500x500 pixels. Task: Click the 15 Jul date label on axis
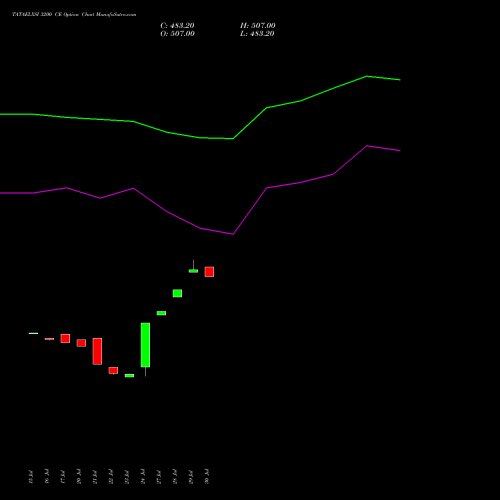31,476
